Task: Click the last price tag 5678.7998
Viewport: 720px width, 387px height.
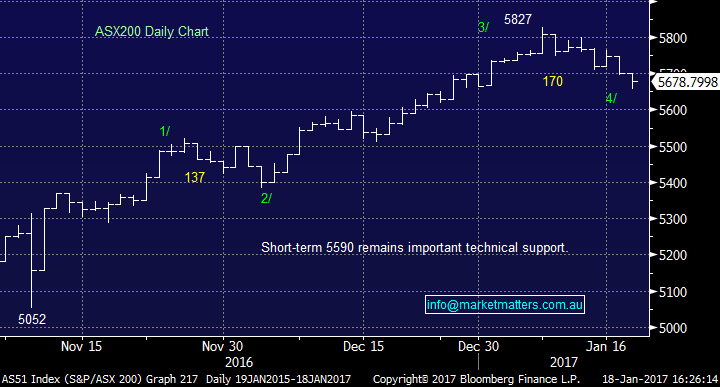Action: [686, 82]
